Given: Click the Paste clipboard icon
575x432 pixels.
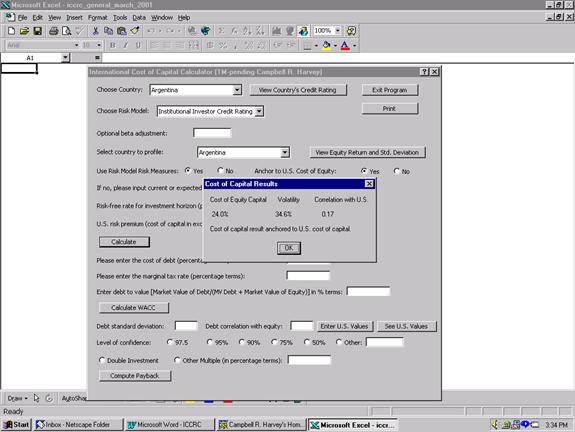Looking at the screenshot, I should pyautogui.click(x=121, y=31).
